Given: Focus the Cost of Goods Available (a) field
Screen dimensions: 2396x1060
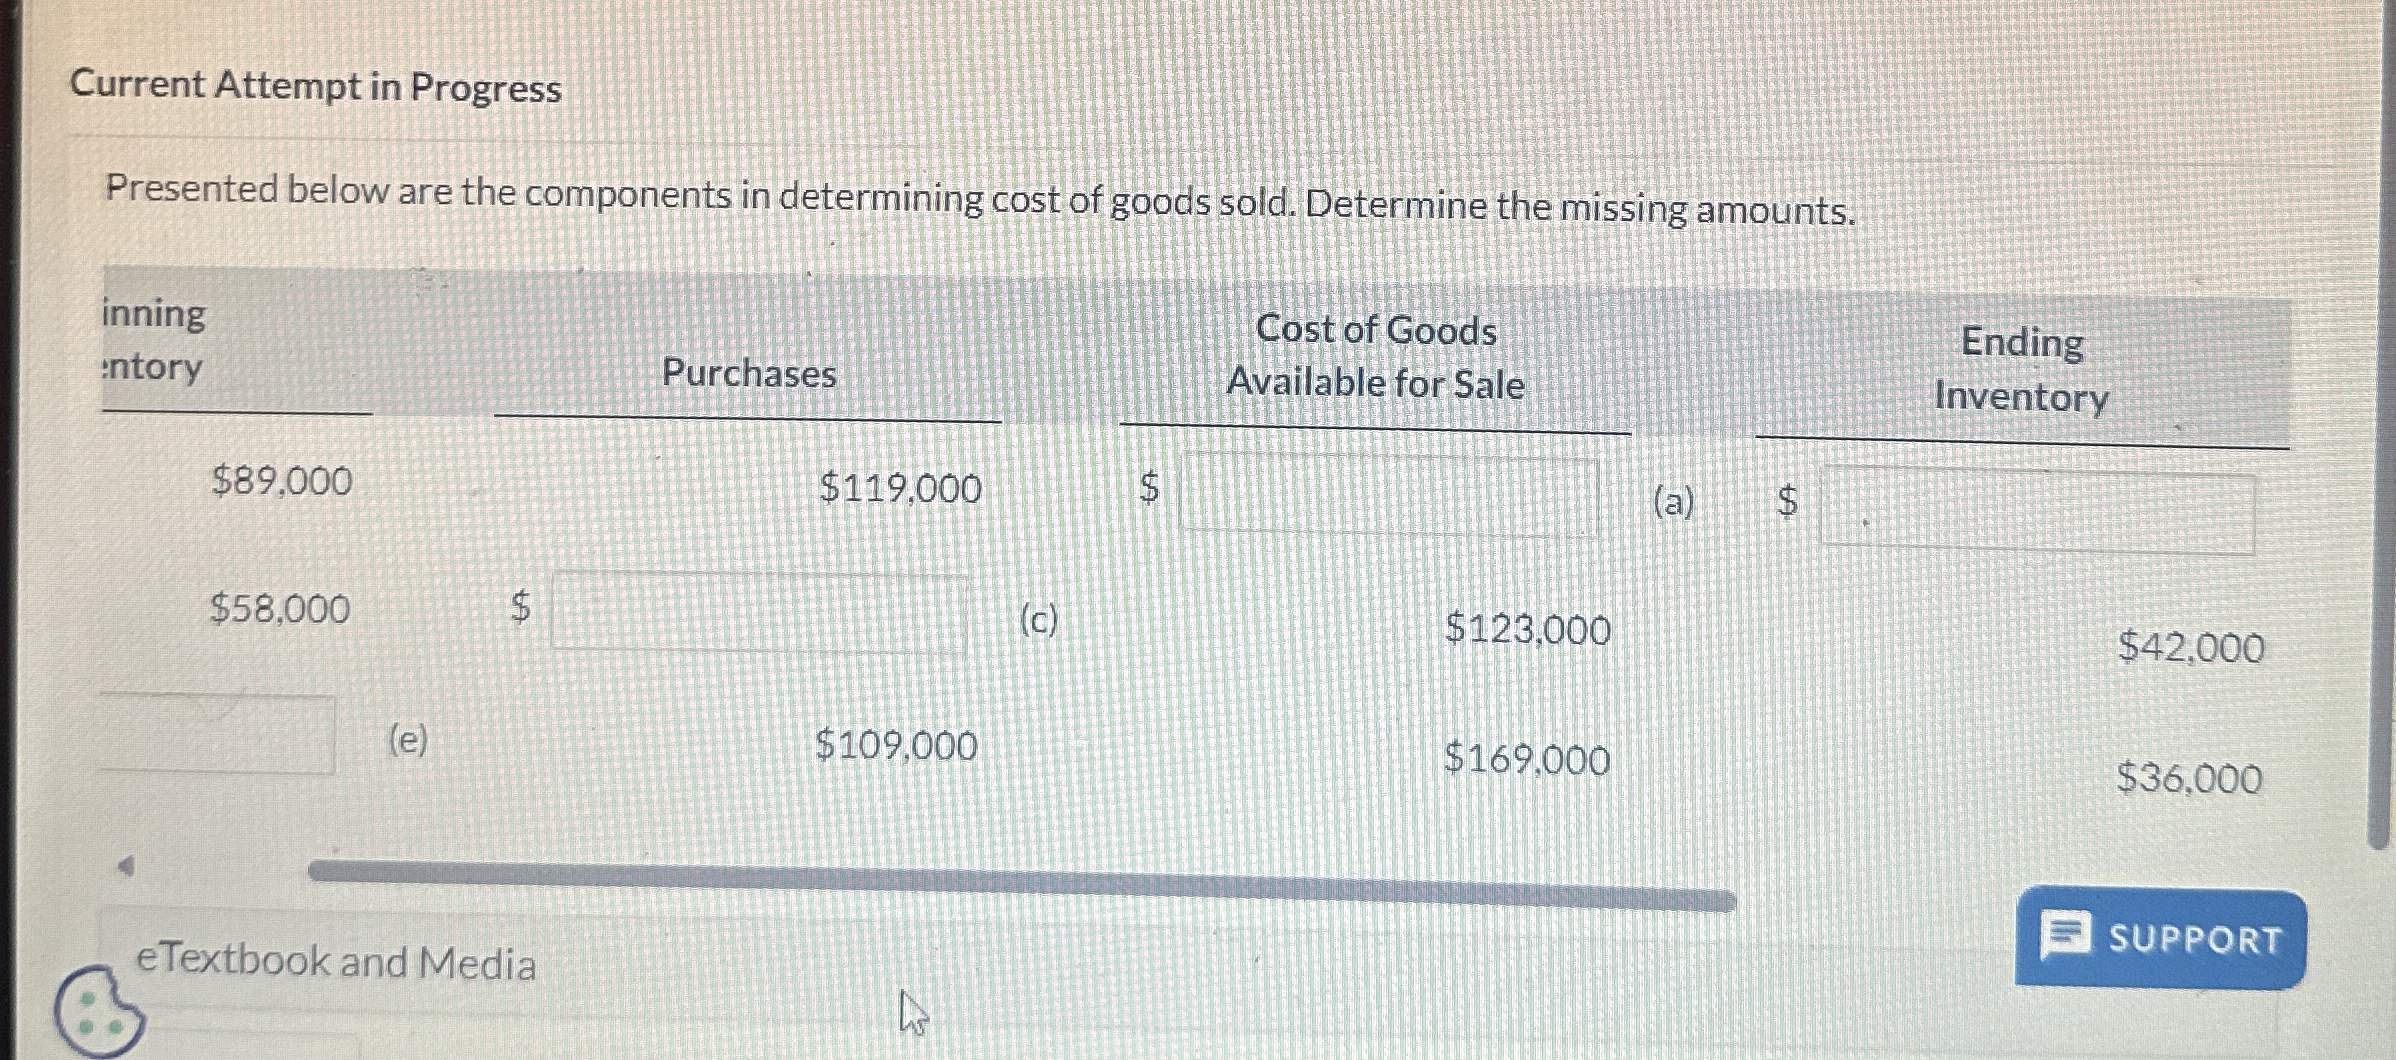Looking at the screenshot, I should [1389, 493].
